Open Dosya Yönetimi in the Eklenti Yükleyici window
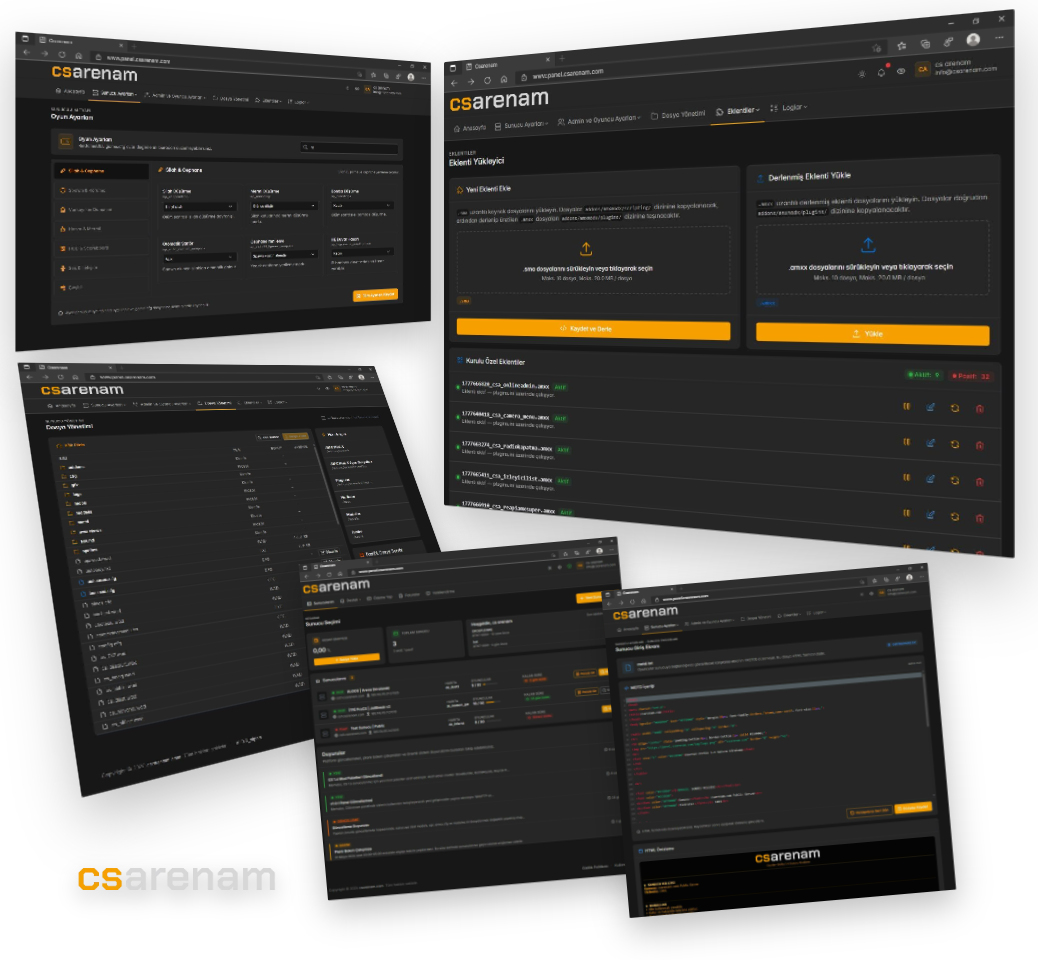 click(x=678, y=115)
